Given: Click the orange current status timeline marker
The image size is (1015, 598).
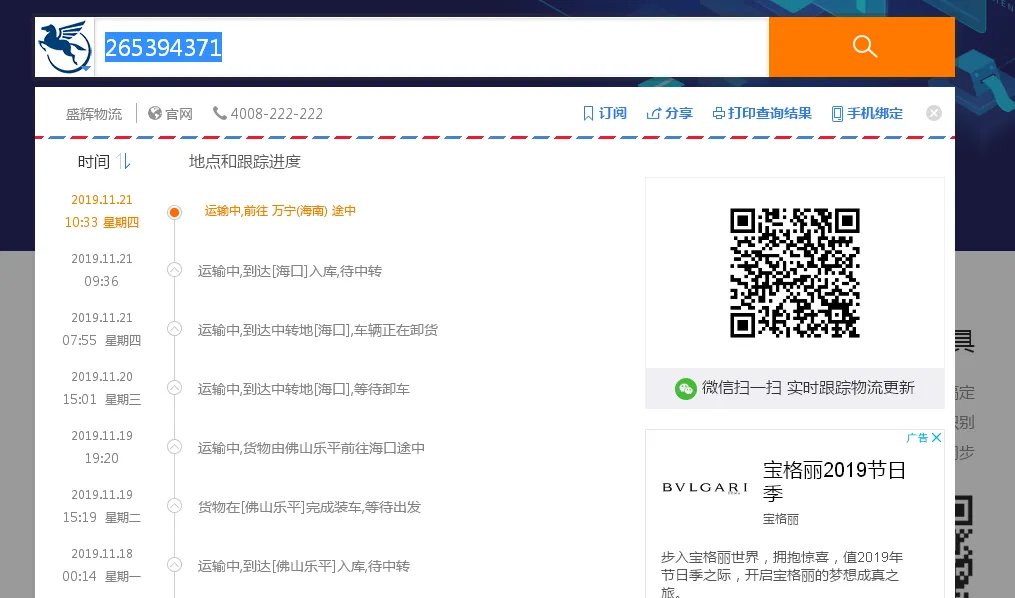Looking at the screenshot, I should point(174,212).
